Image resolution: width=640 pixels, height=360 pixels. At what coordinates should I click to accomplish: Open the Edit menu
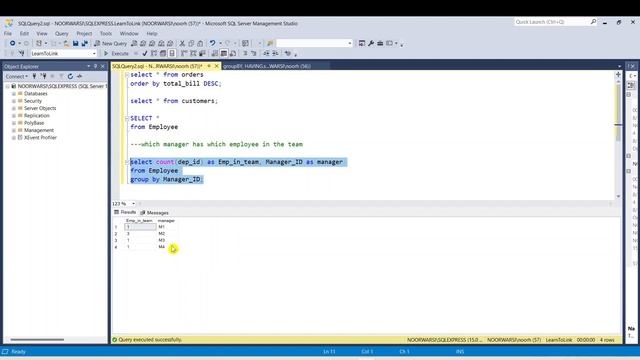point(24,33)
